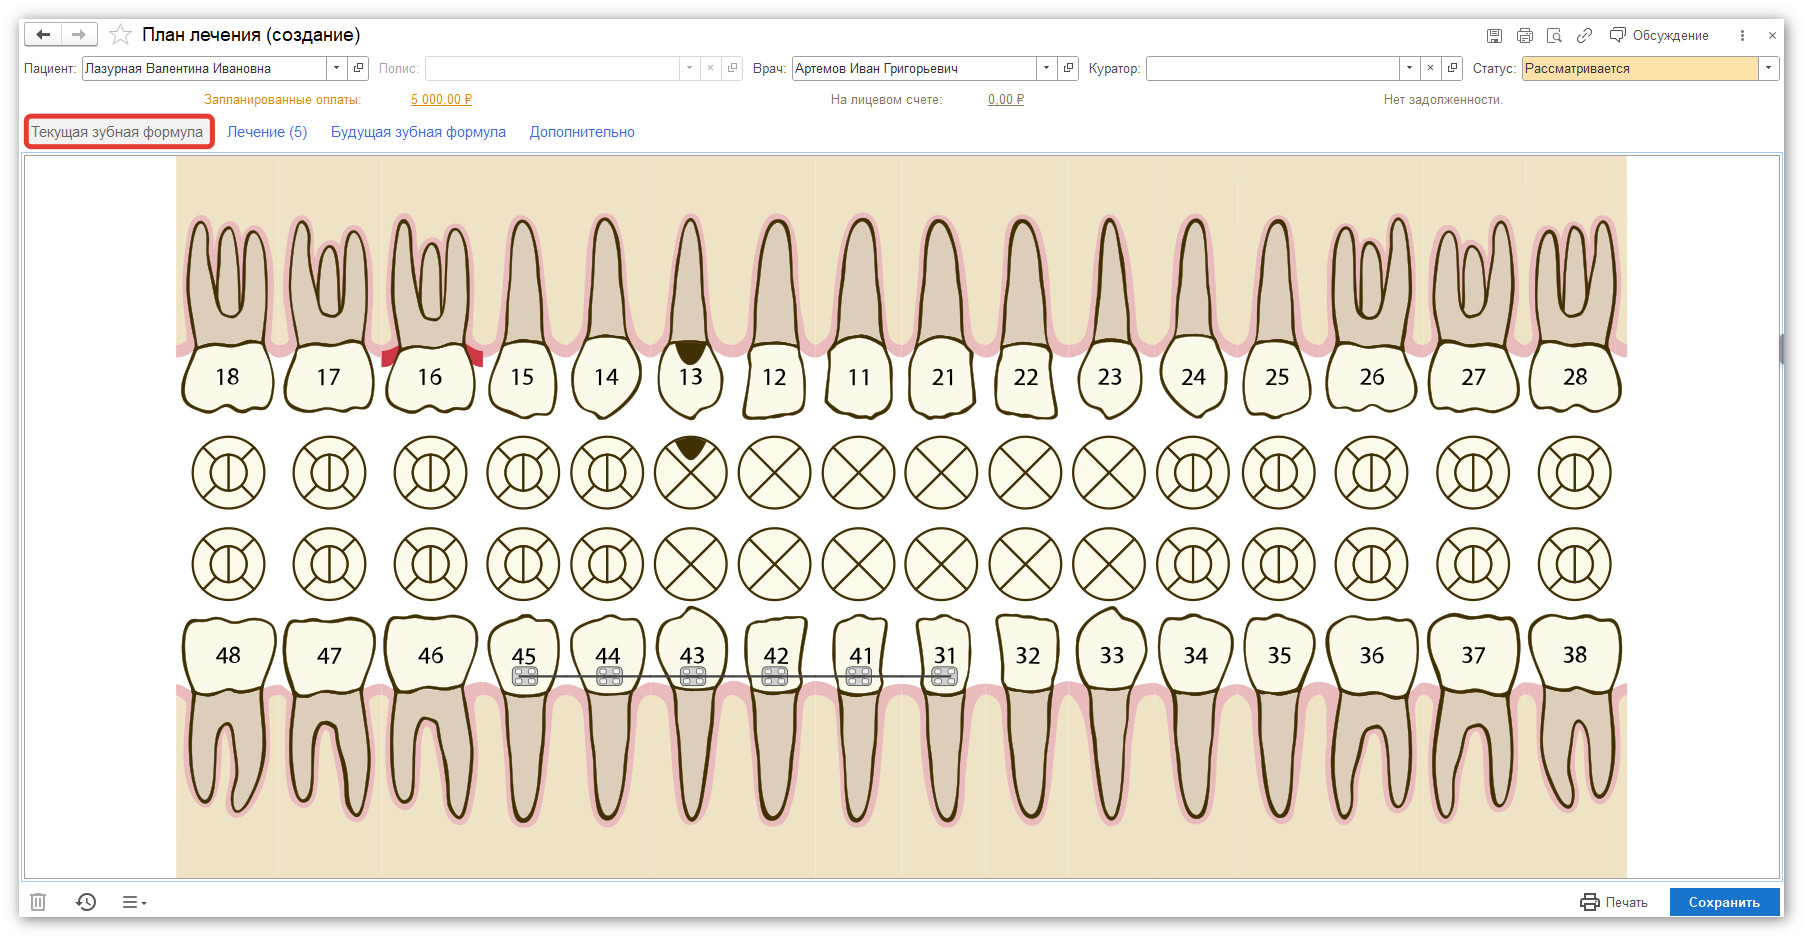Screen dimensions: 1804x937
Task: Select lower tooth 48
Action: (x=228, y=714)
